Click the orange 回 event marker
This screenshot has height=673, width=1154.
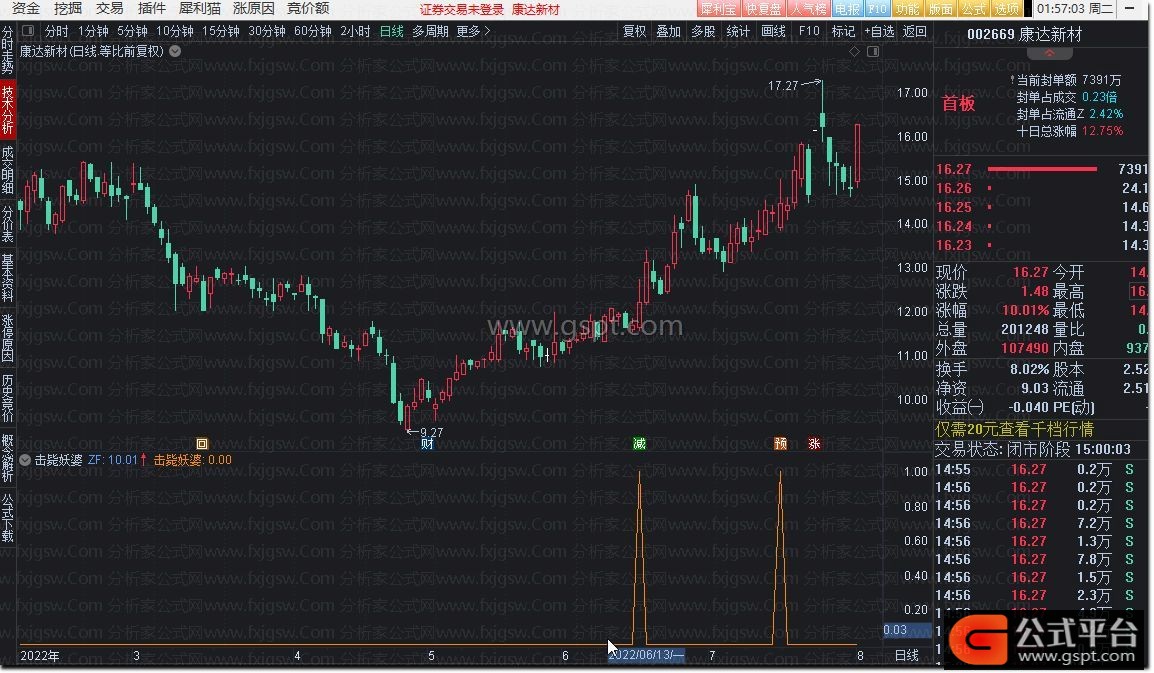click(x=202, y=443)
